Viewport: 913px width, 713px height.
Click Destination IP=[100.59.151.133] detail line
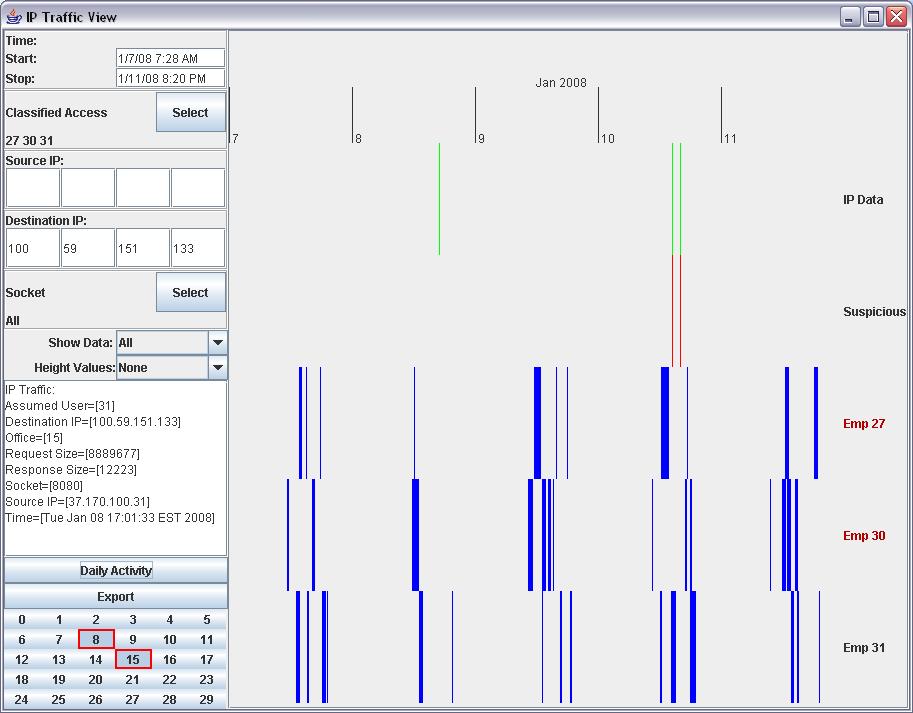point(93,421)
